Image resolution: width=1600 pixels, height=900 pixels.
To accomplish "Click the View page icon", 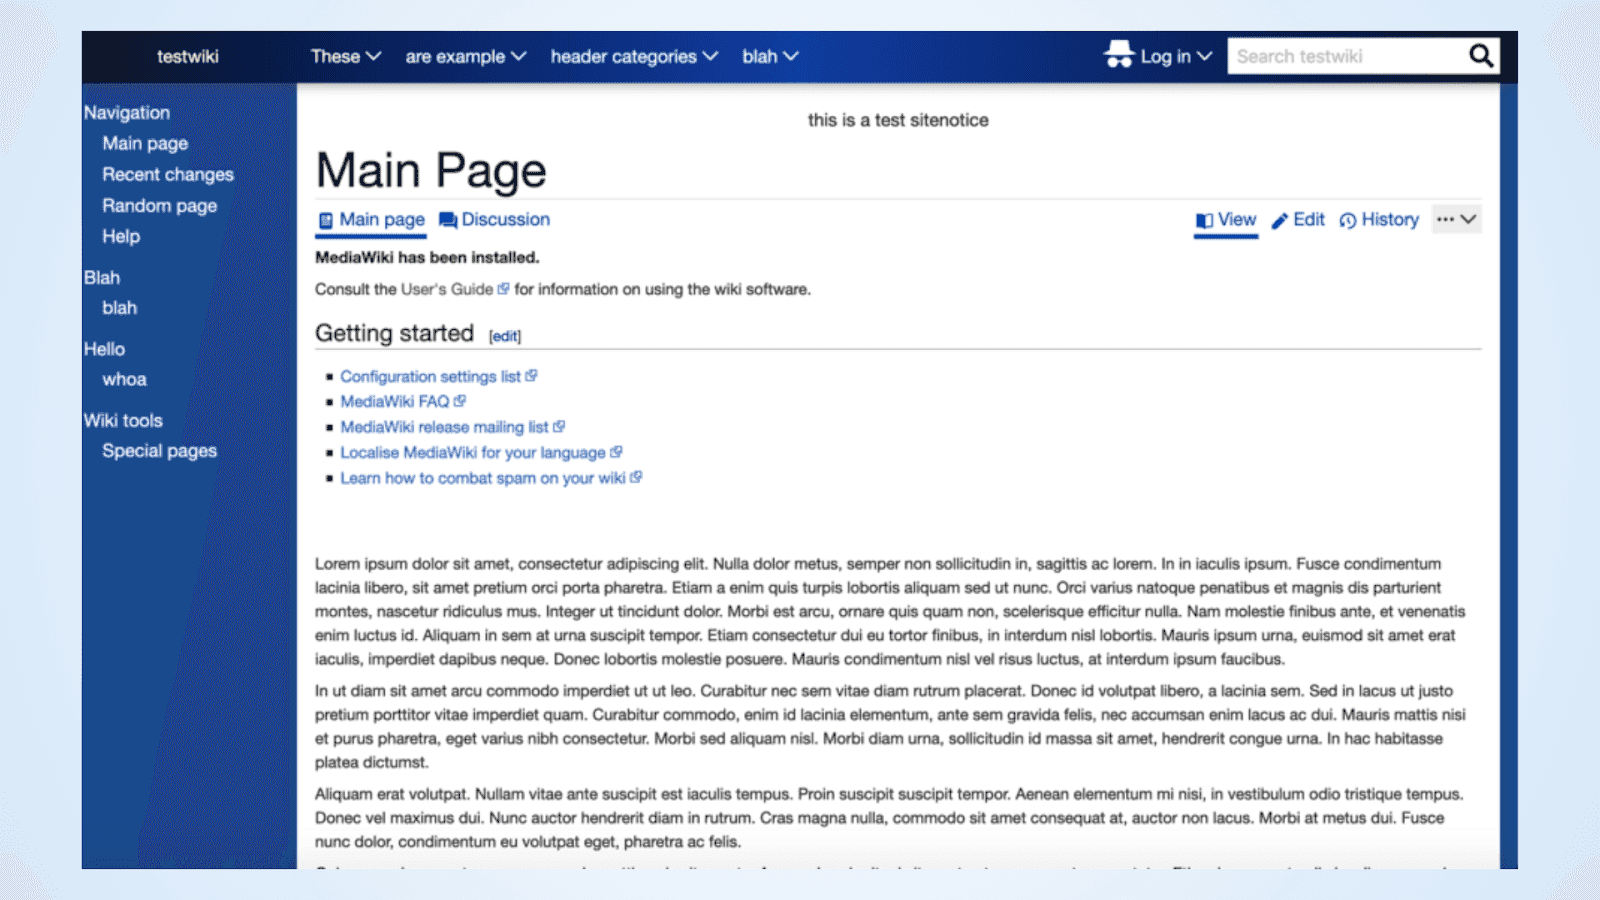I will coord(1203,219).
